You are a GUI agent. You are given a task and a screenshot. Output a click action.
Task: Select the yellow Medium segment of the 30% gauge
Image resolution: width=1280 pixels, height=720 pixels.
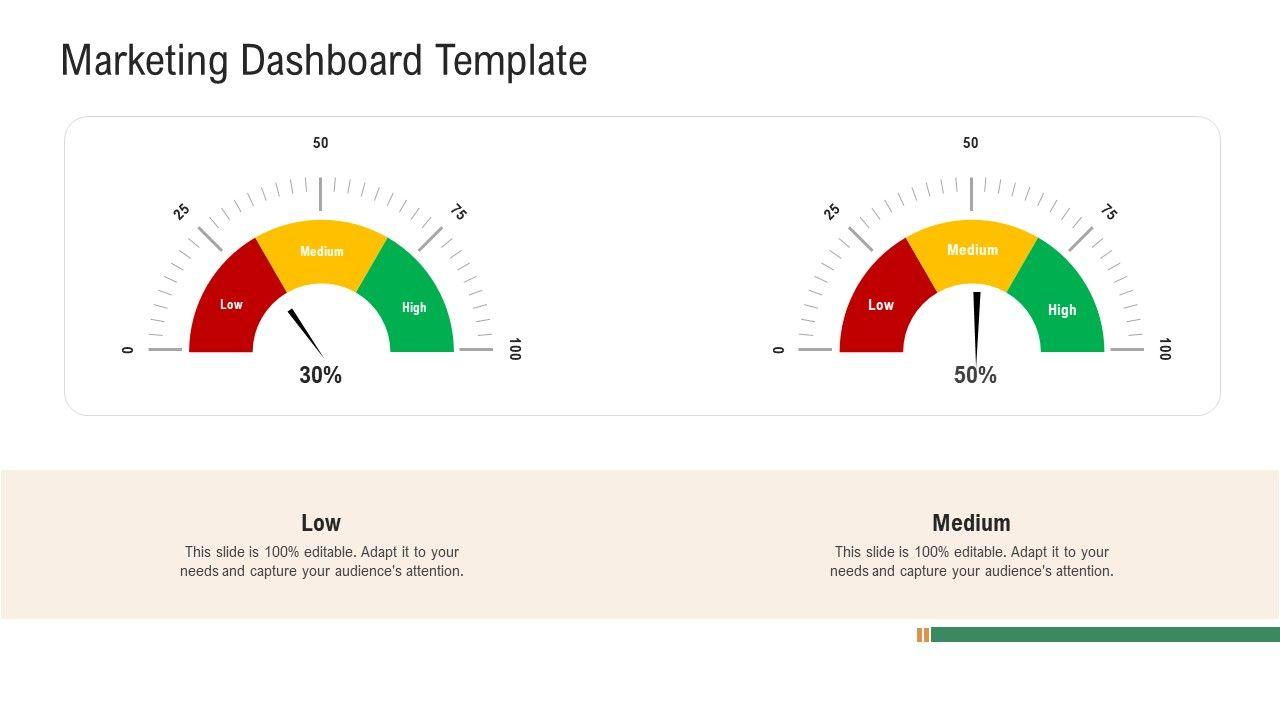pyautogui.click(x=321, y=251)
